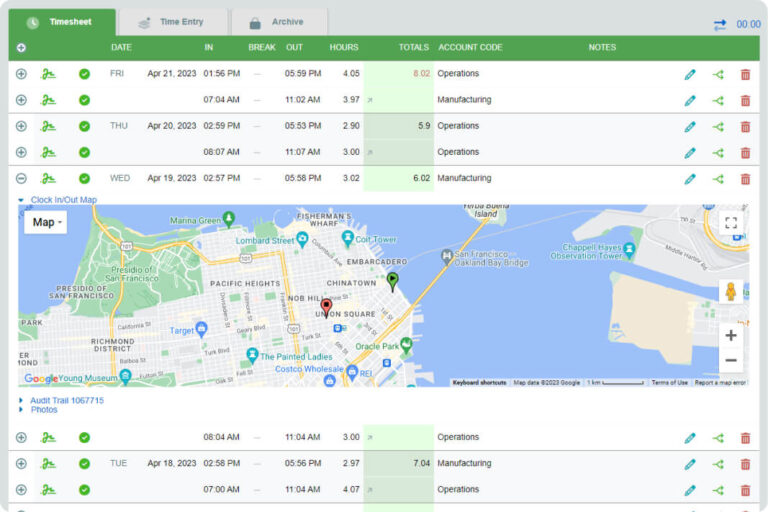This screenshot has height=512, width=768.
Task: Toggle approval checkmark on 08:07 AM row
Action: [x=84, y=152]
